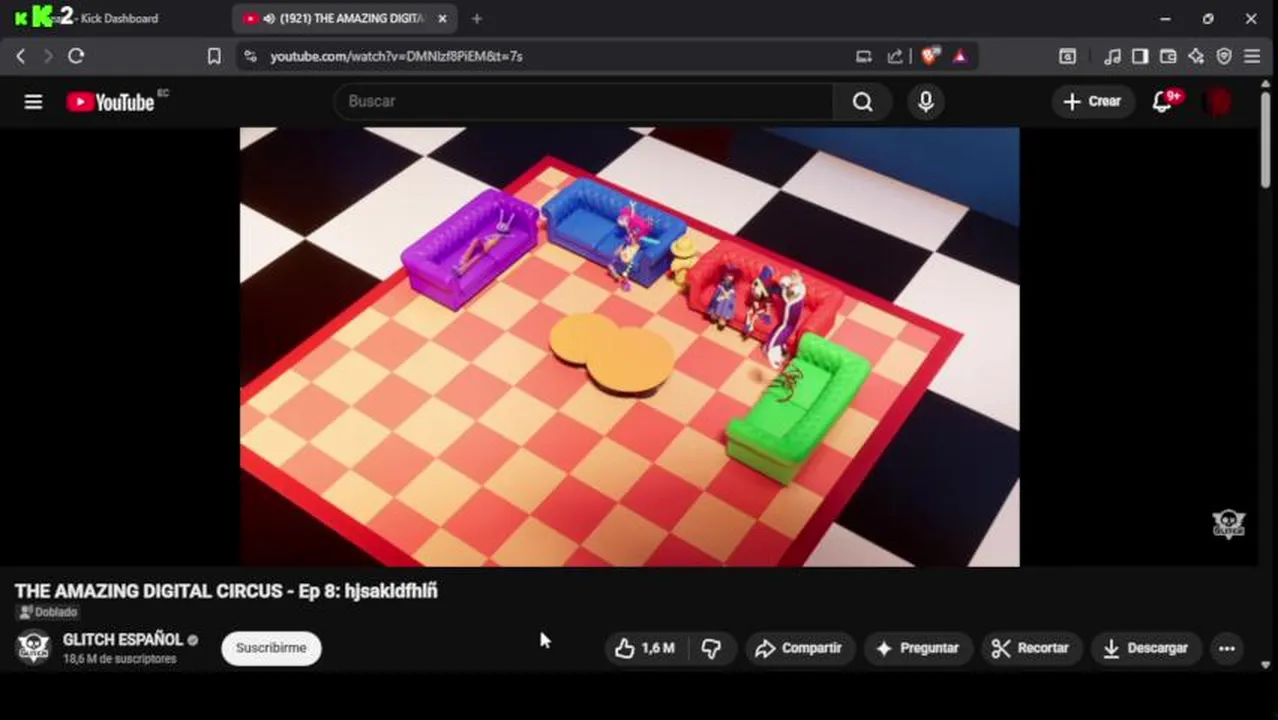The height and width of the screenshot is (720, 1278).
Task: Open the Brave playlist music icon
Action: point(1112,56)
